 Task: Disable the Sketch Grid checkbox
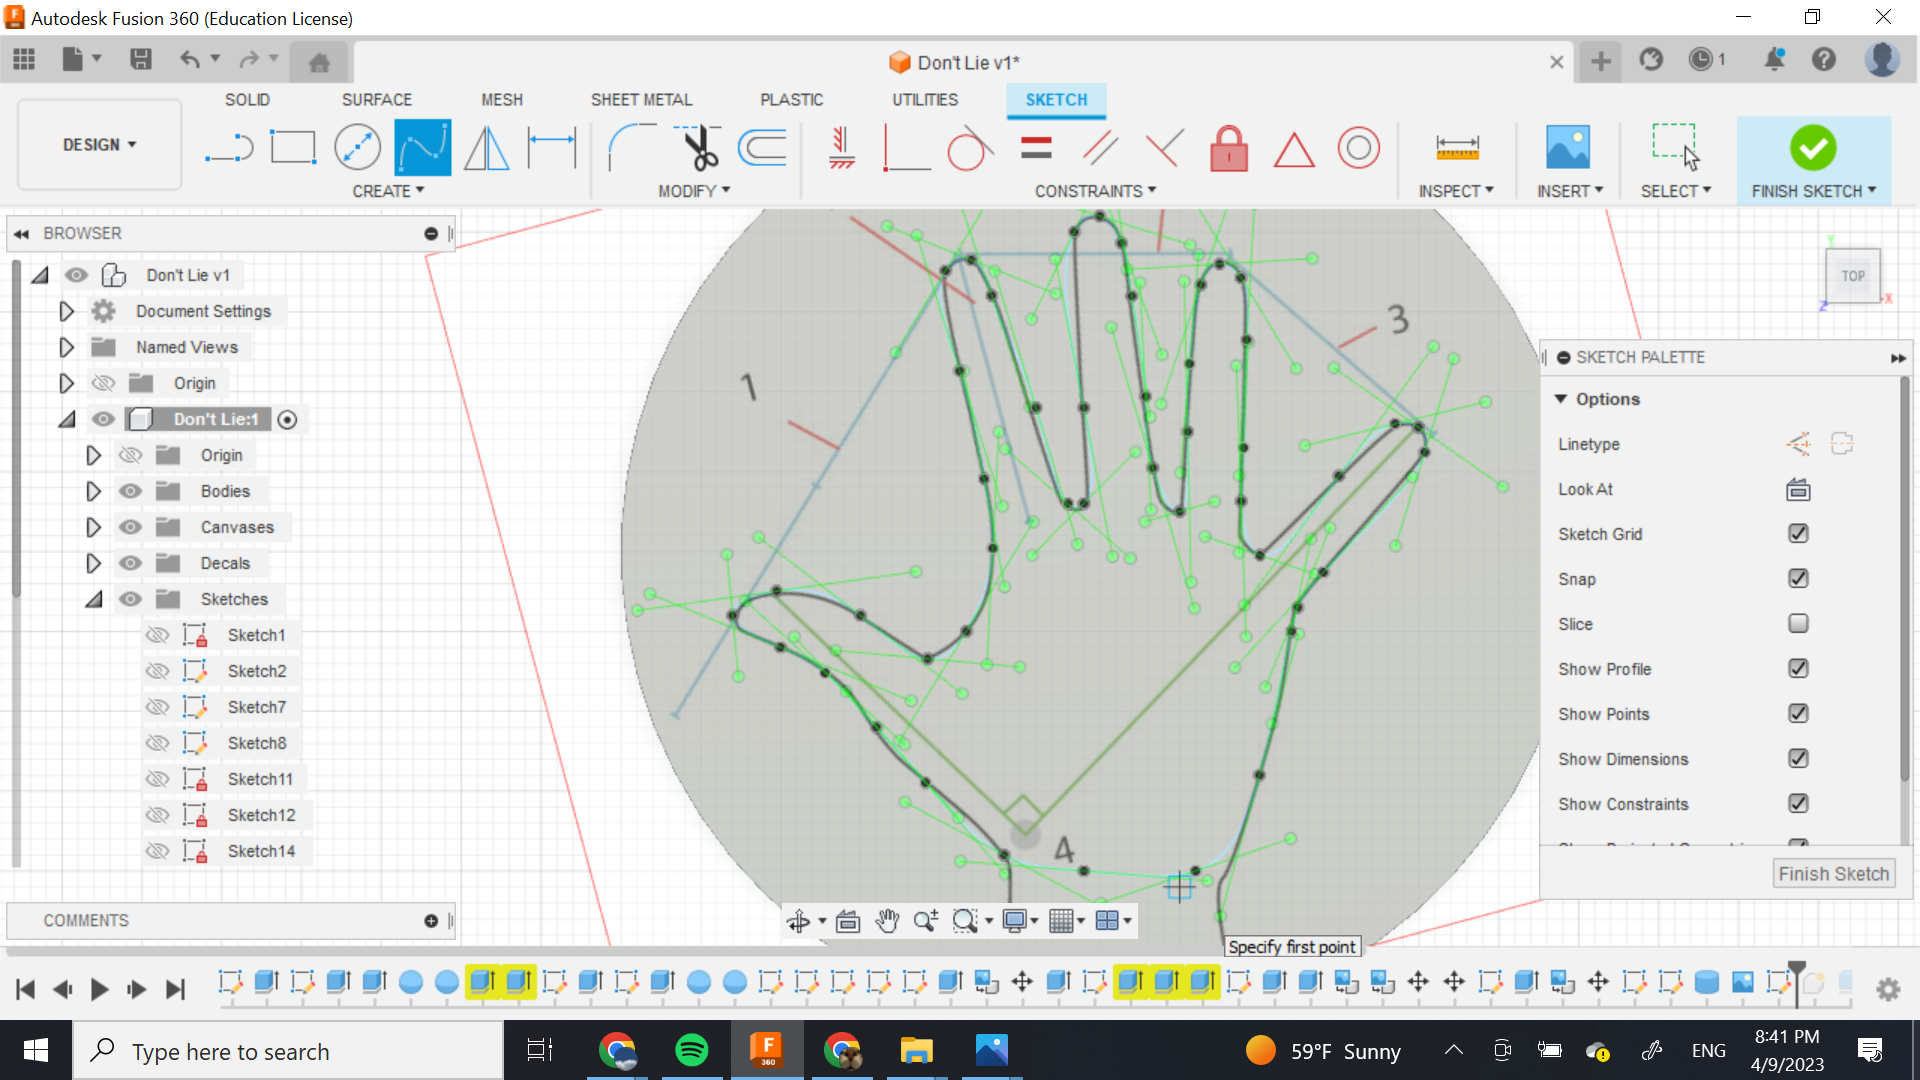click(1798, 534)
